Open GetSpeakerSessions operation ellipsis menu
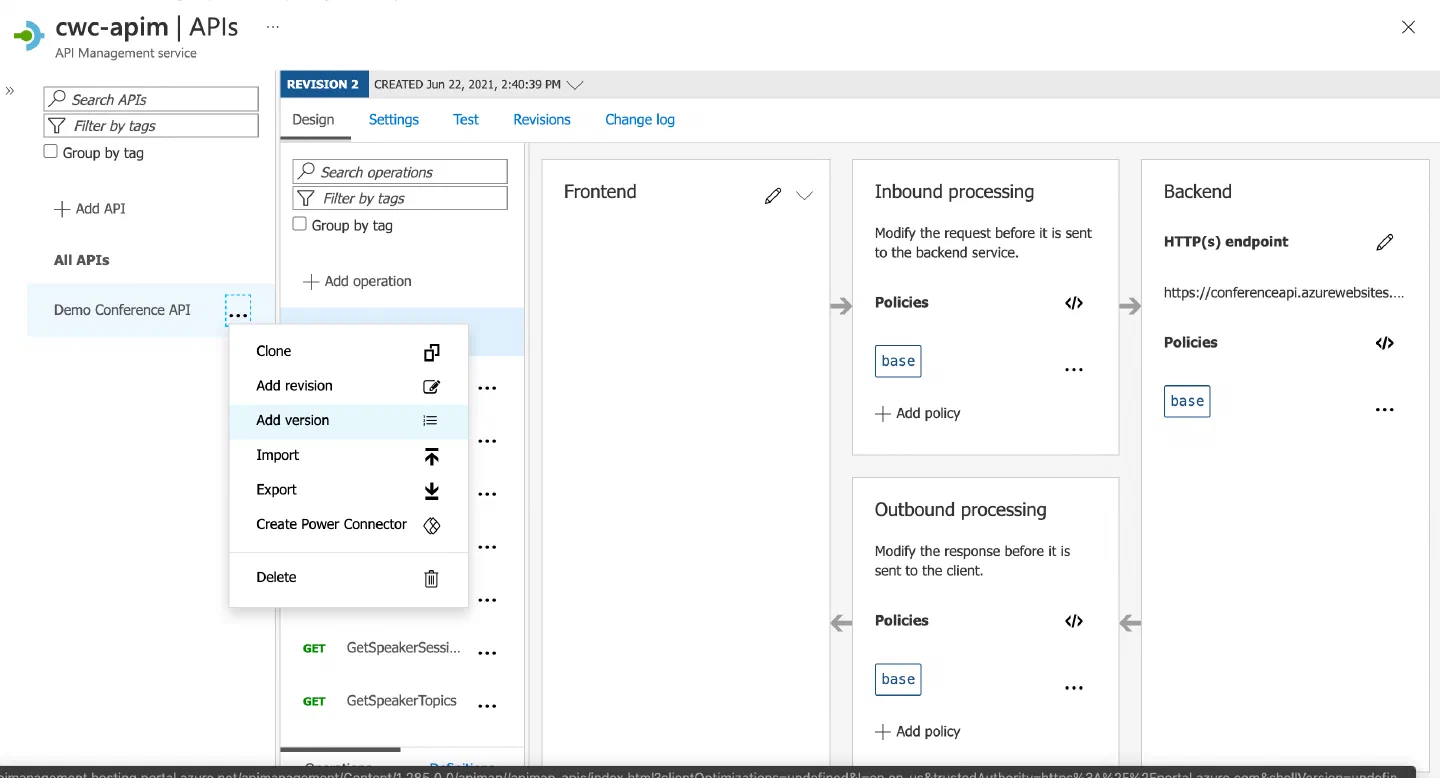The image size is (1440, 778). 487,653
